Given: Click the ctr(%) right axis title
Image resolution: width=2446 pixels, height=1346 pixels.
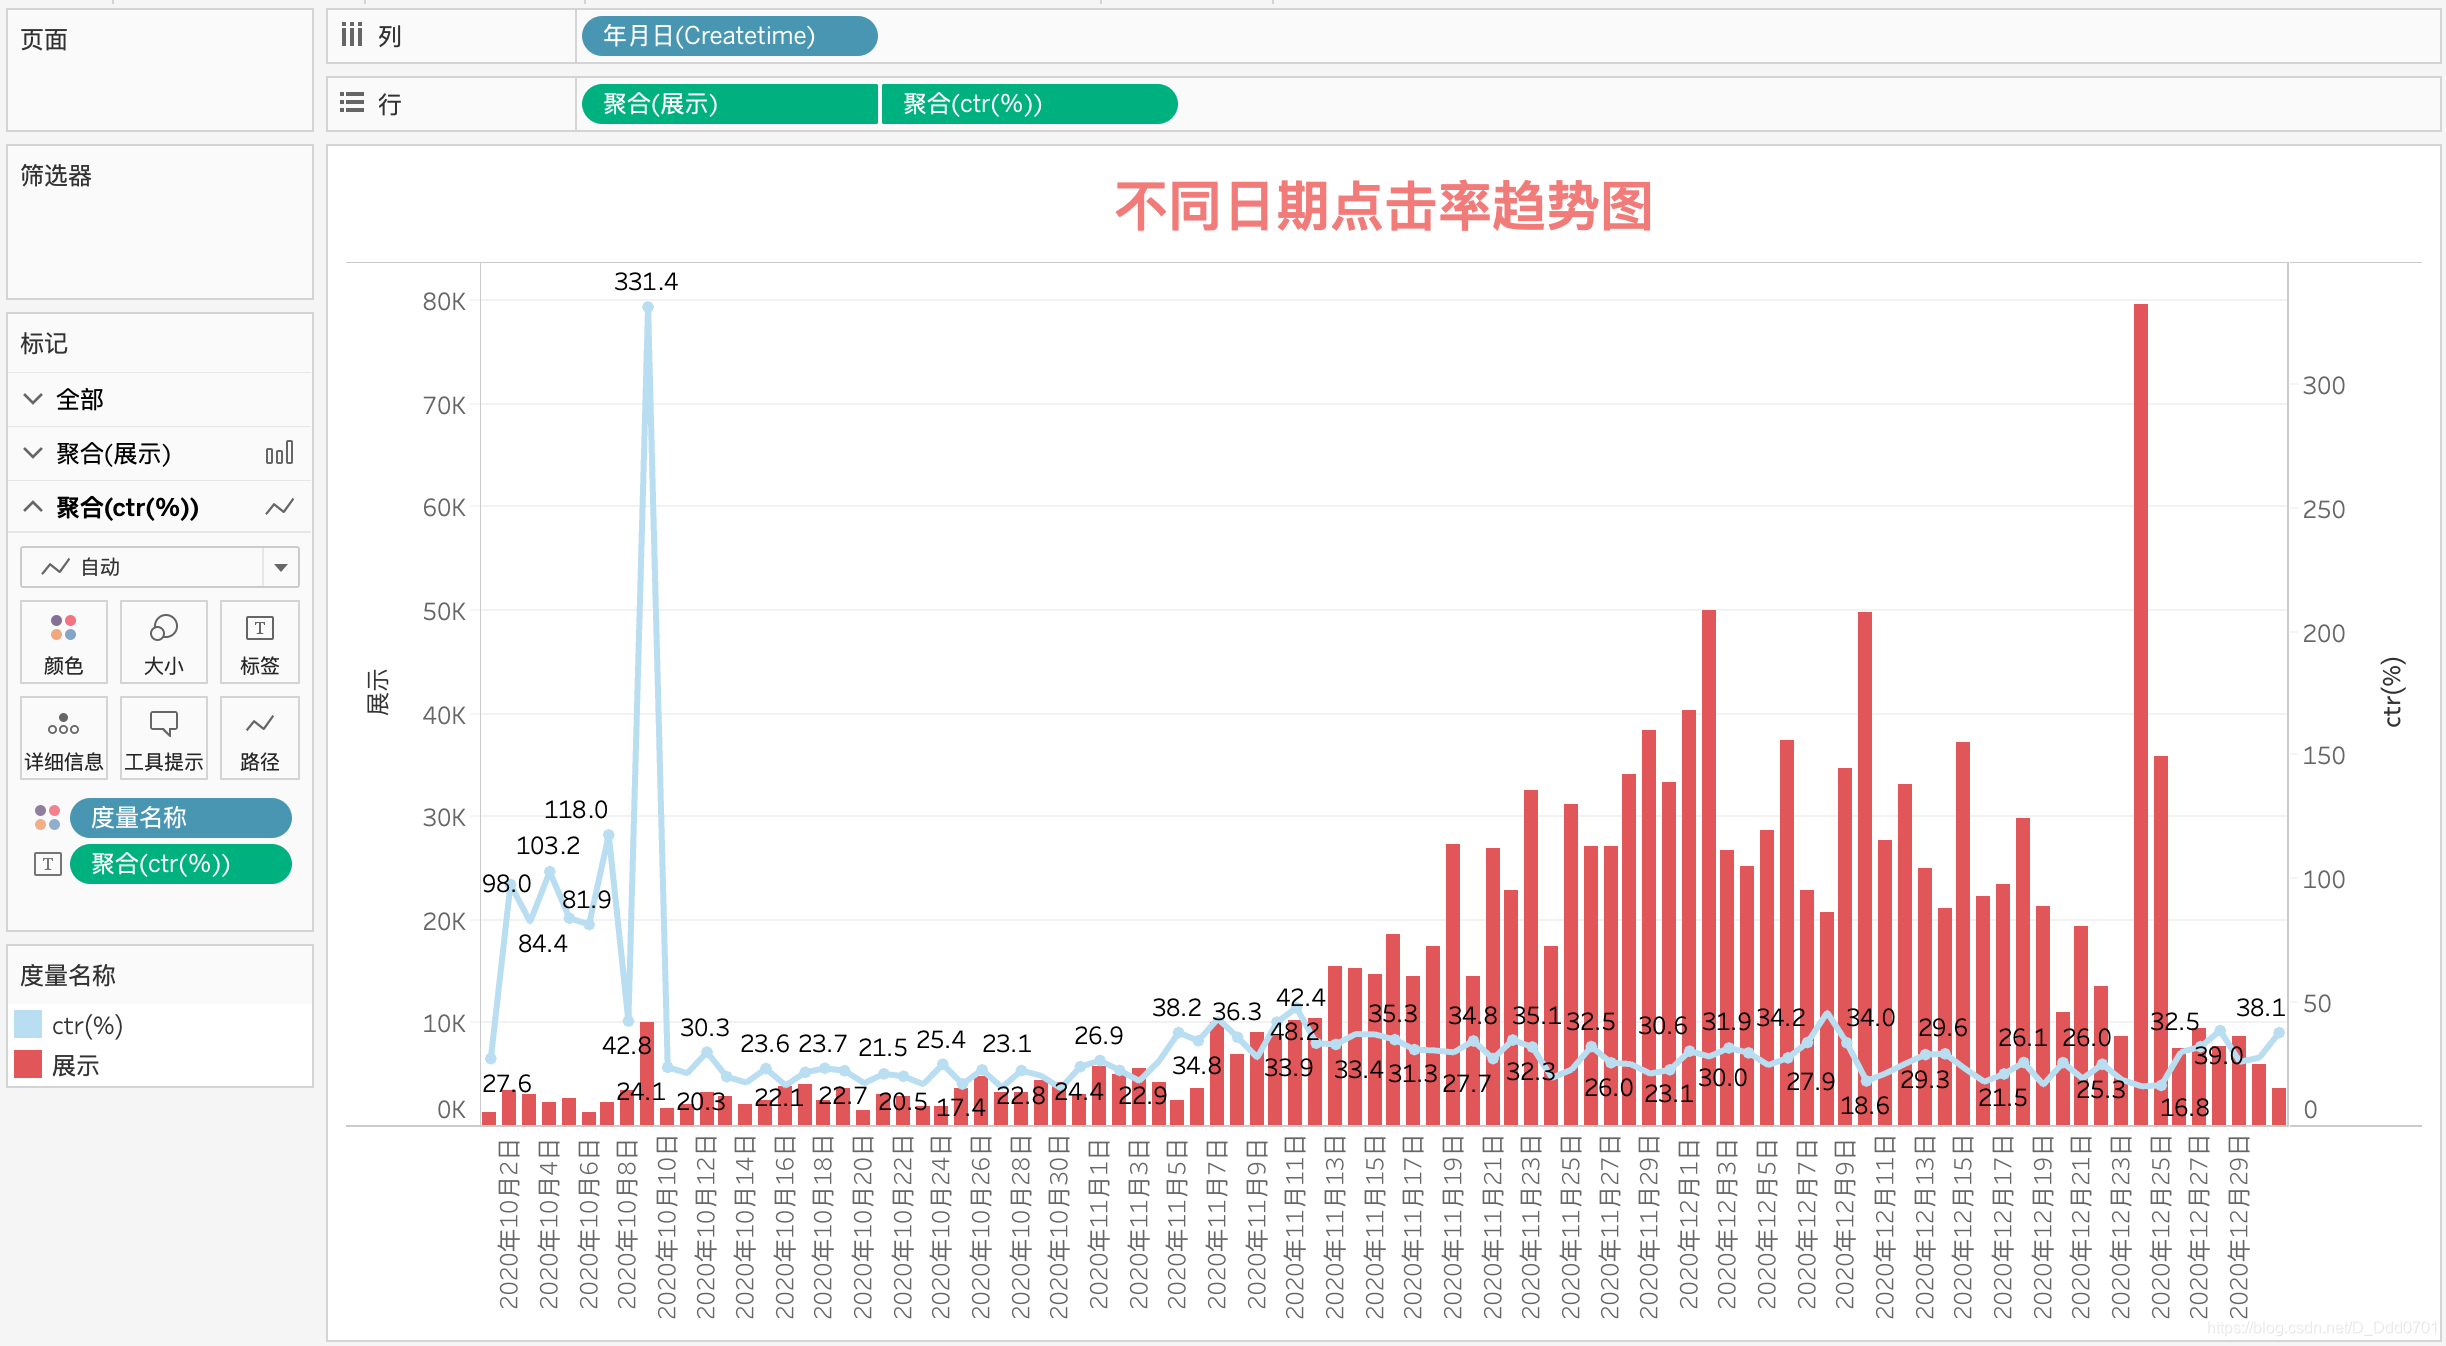Looking at the screenshot, I should point(2391,692).
